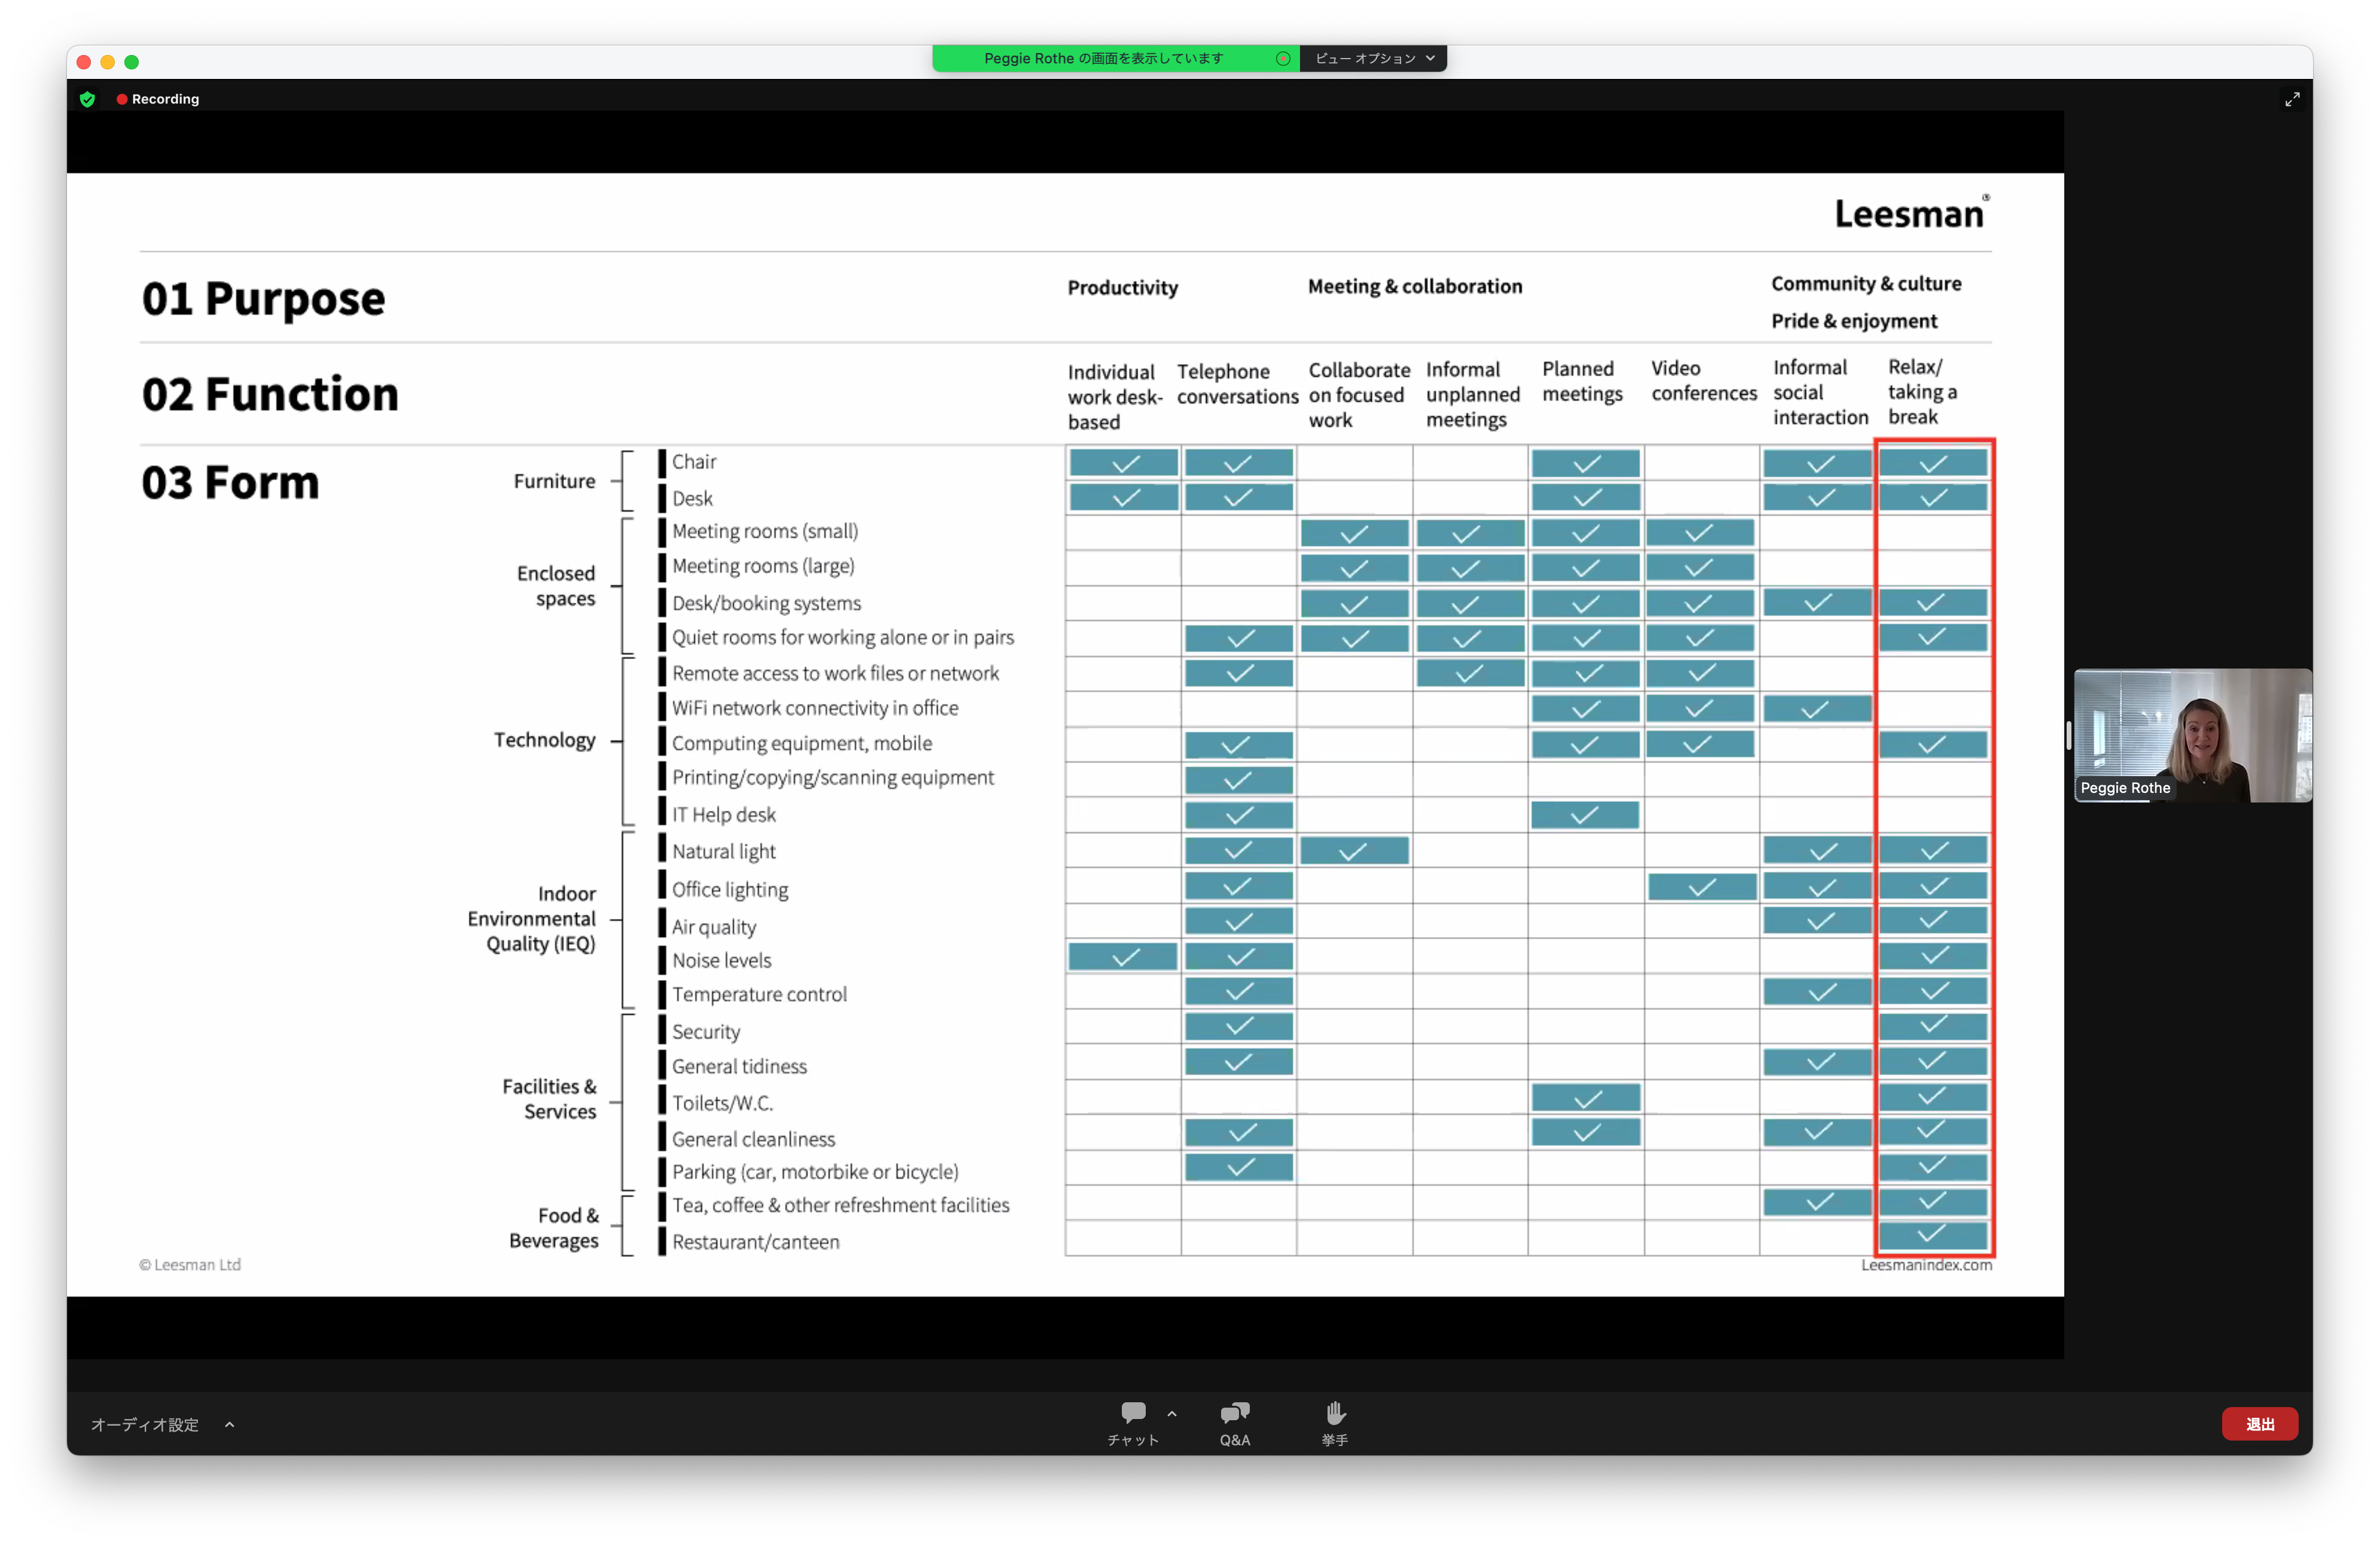The height and width of the screenshot is (1544, 2380).
Task: Click 'Telephone conversations' column header
Action: [x=1237, y=384]
